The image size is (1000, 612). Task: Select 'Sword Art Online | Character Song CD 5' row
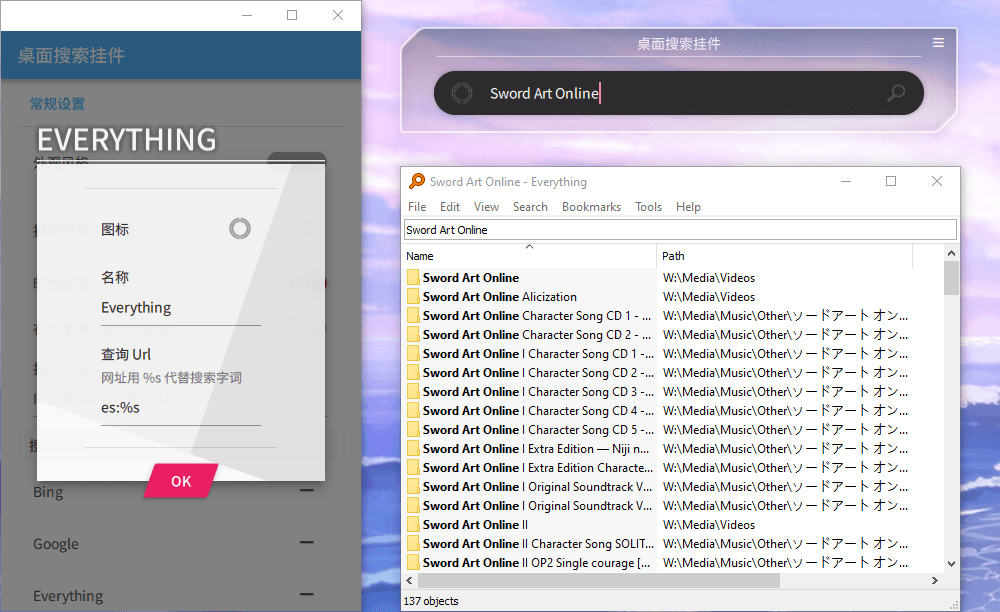click(x=674, y=430)
